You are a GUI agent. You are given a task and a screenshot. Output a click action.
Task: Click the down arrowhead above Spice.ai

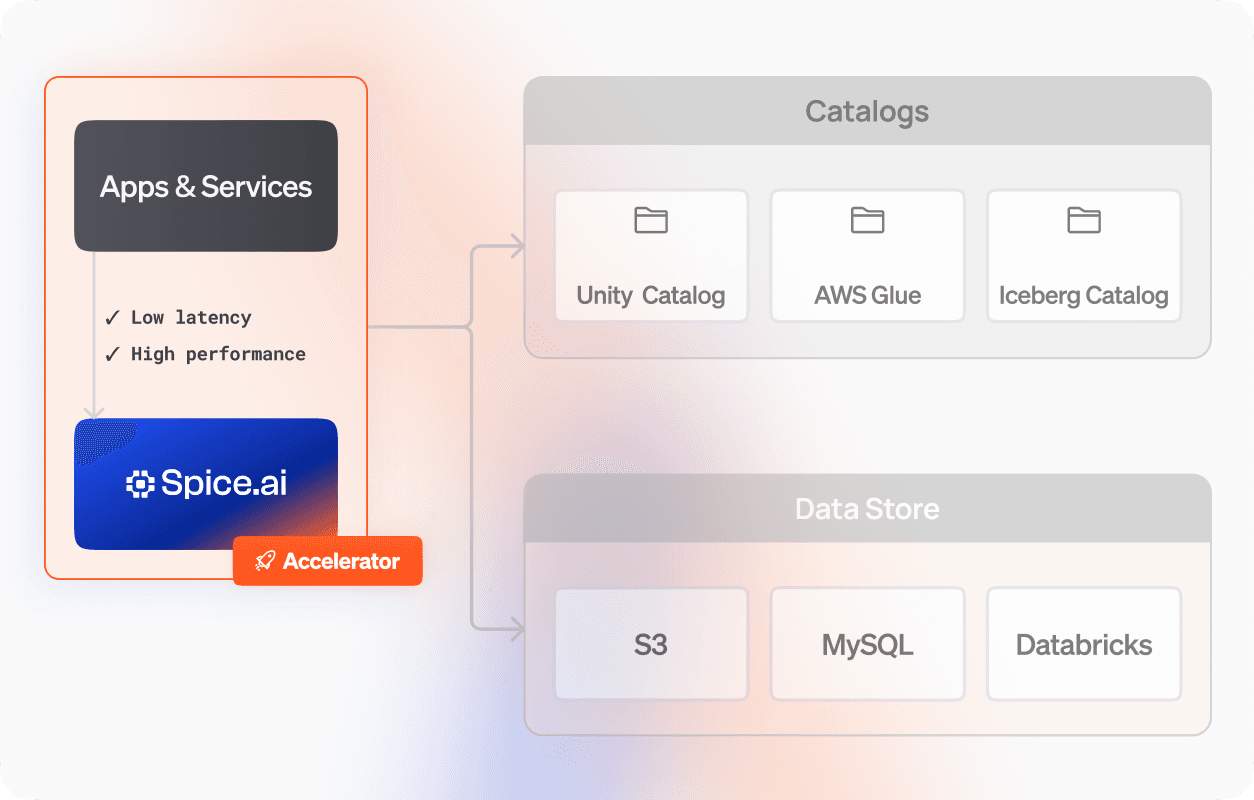click(94, 410)
